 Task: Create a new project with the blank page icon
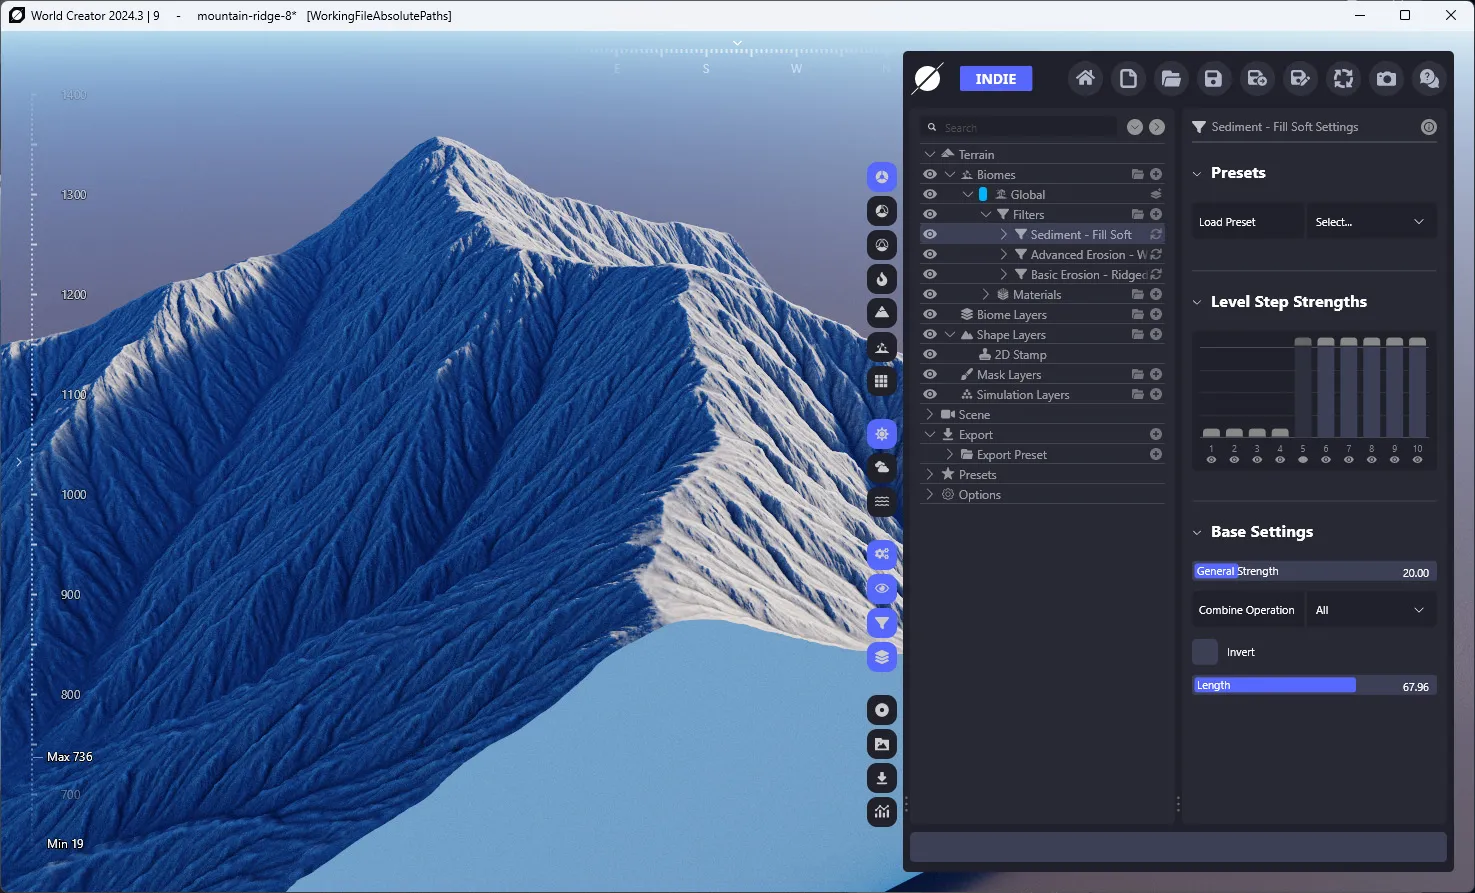[1128, 79]
